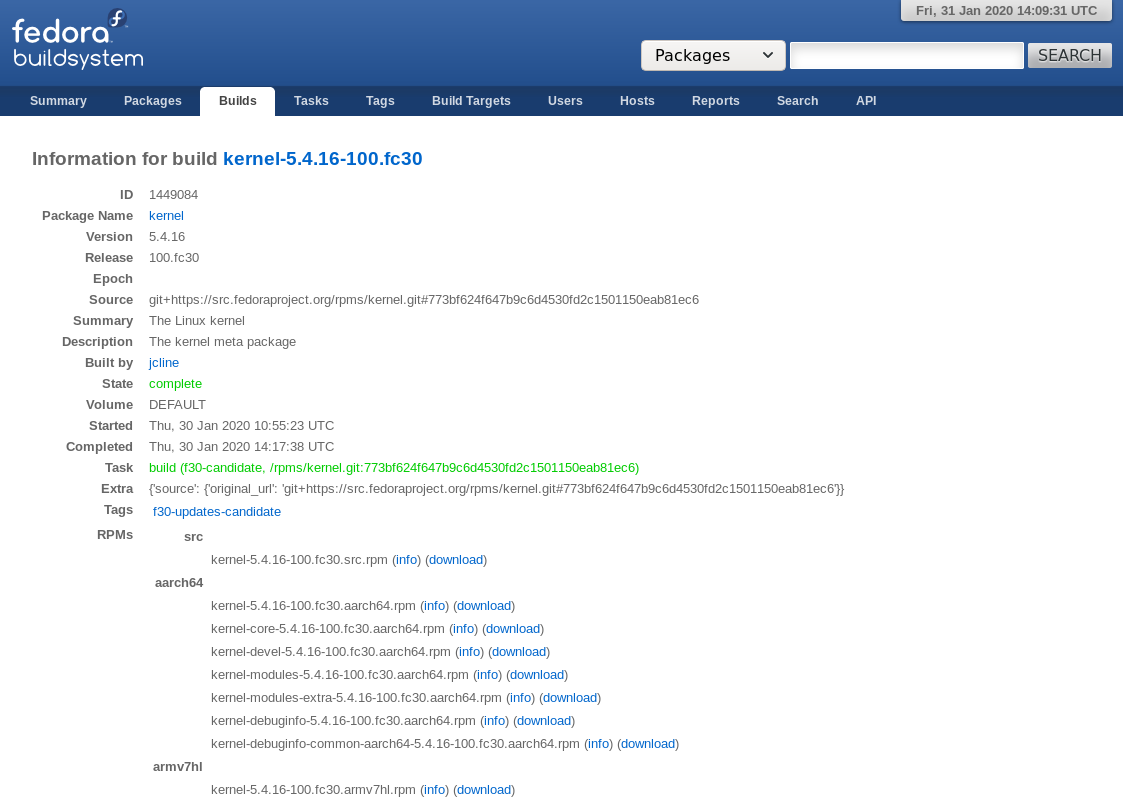Click the build ID value 1449084
Screen dimensions: 1123x800
pos(173,195)
